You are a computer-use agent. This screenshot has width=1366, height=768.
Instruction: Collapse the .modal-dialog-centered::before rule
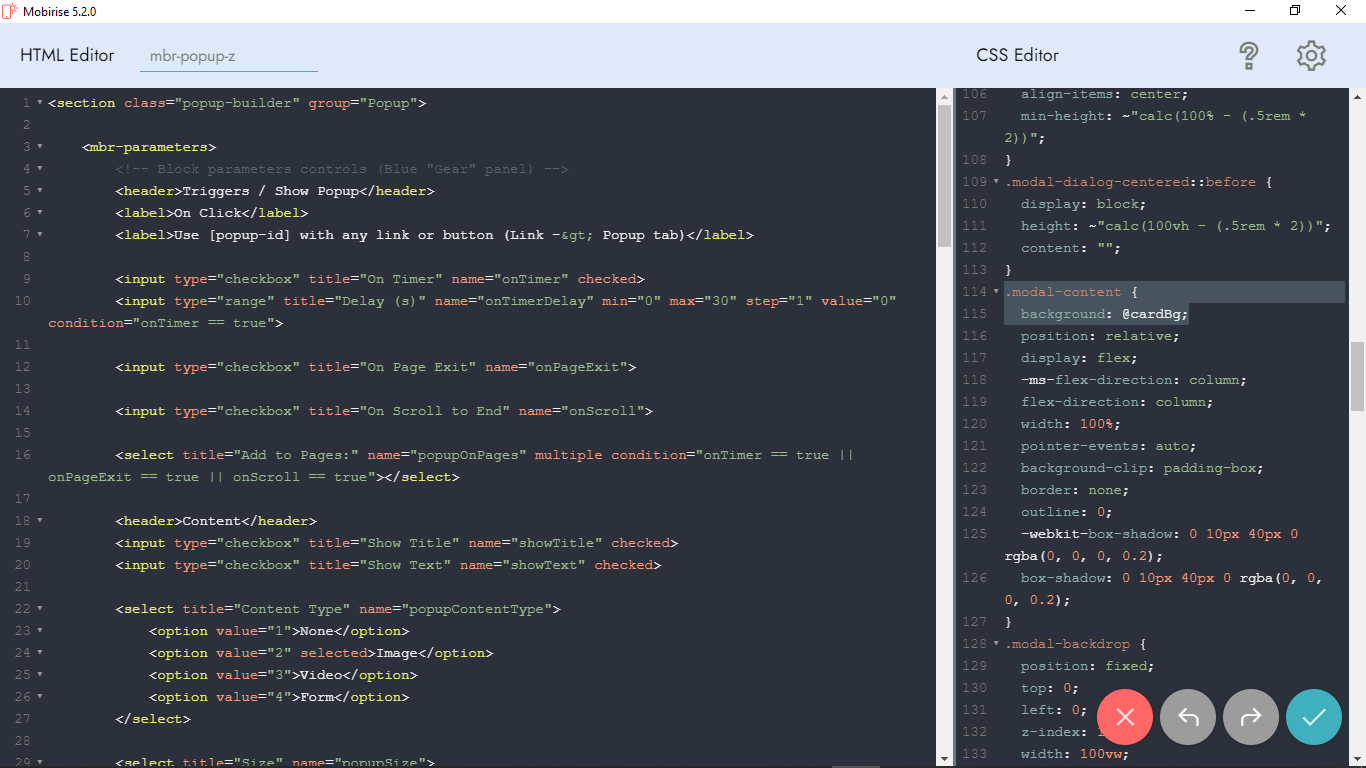tap(996, 182)
